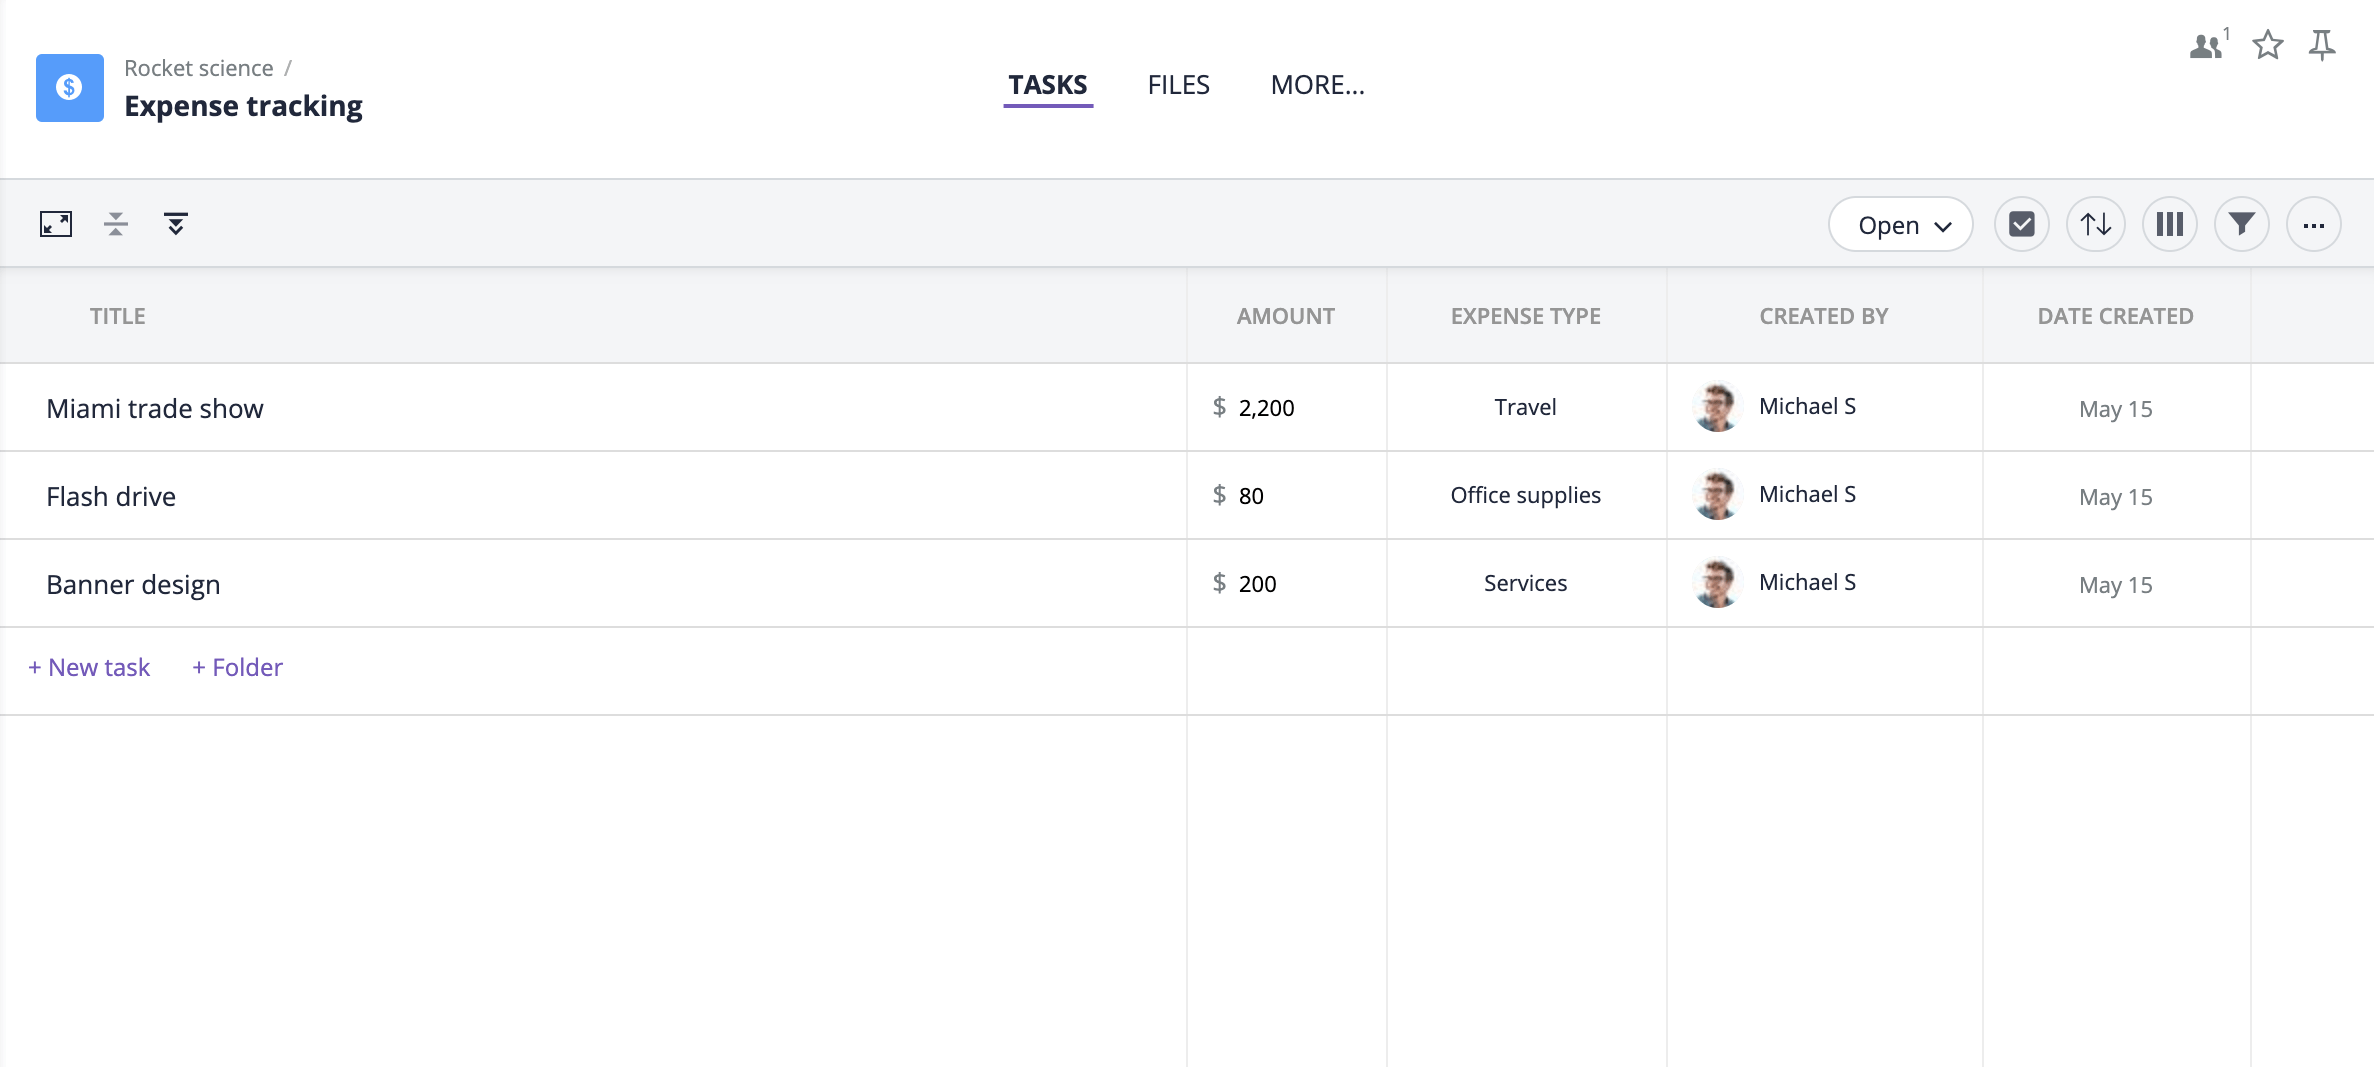The height and width of the screenshot is (1067, 2374).
Task: Open the members icon in the header
Action: (x=2208, y=44)
